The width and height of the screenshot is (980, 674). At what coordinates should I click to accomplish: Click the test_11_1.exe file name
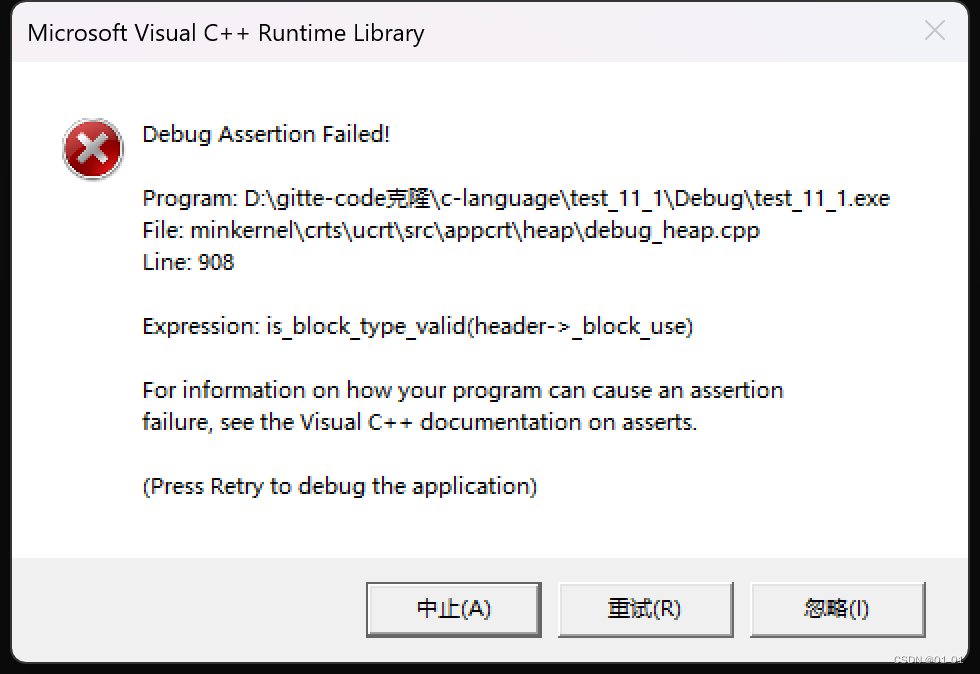822,198
